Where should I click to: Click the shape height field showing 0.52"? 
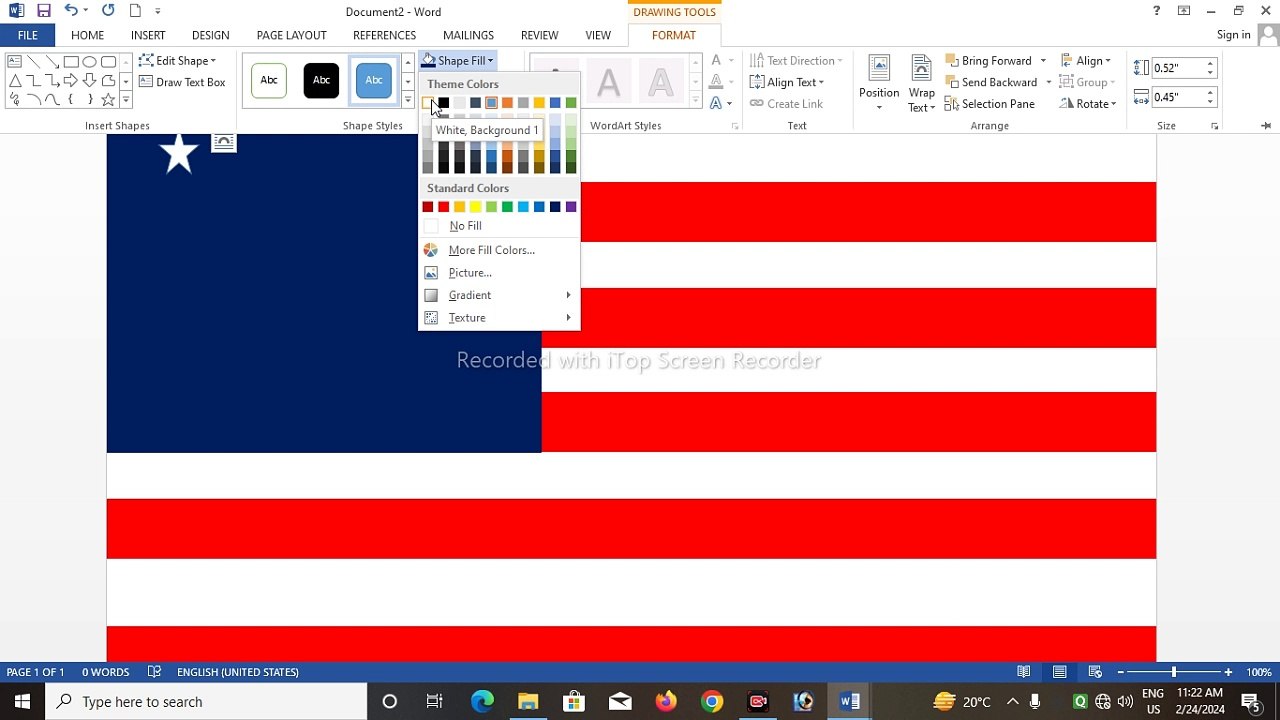pos(1177,68)
